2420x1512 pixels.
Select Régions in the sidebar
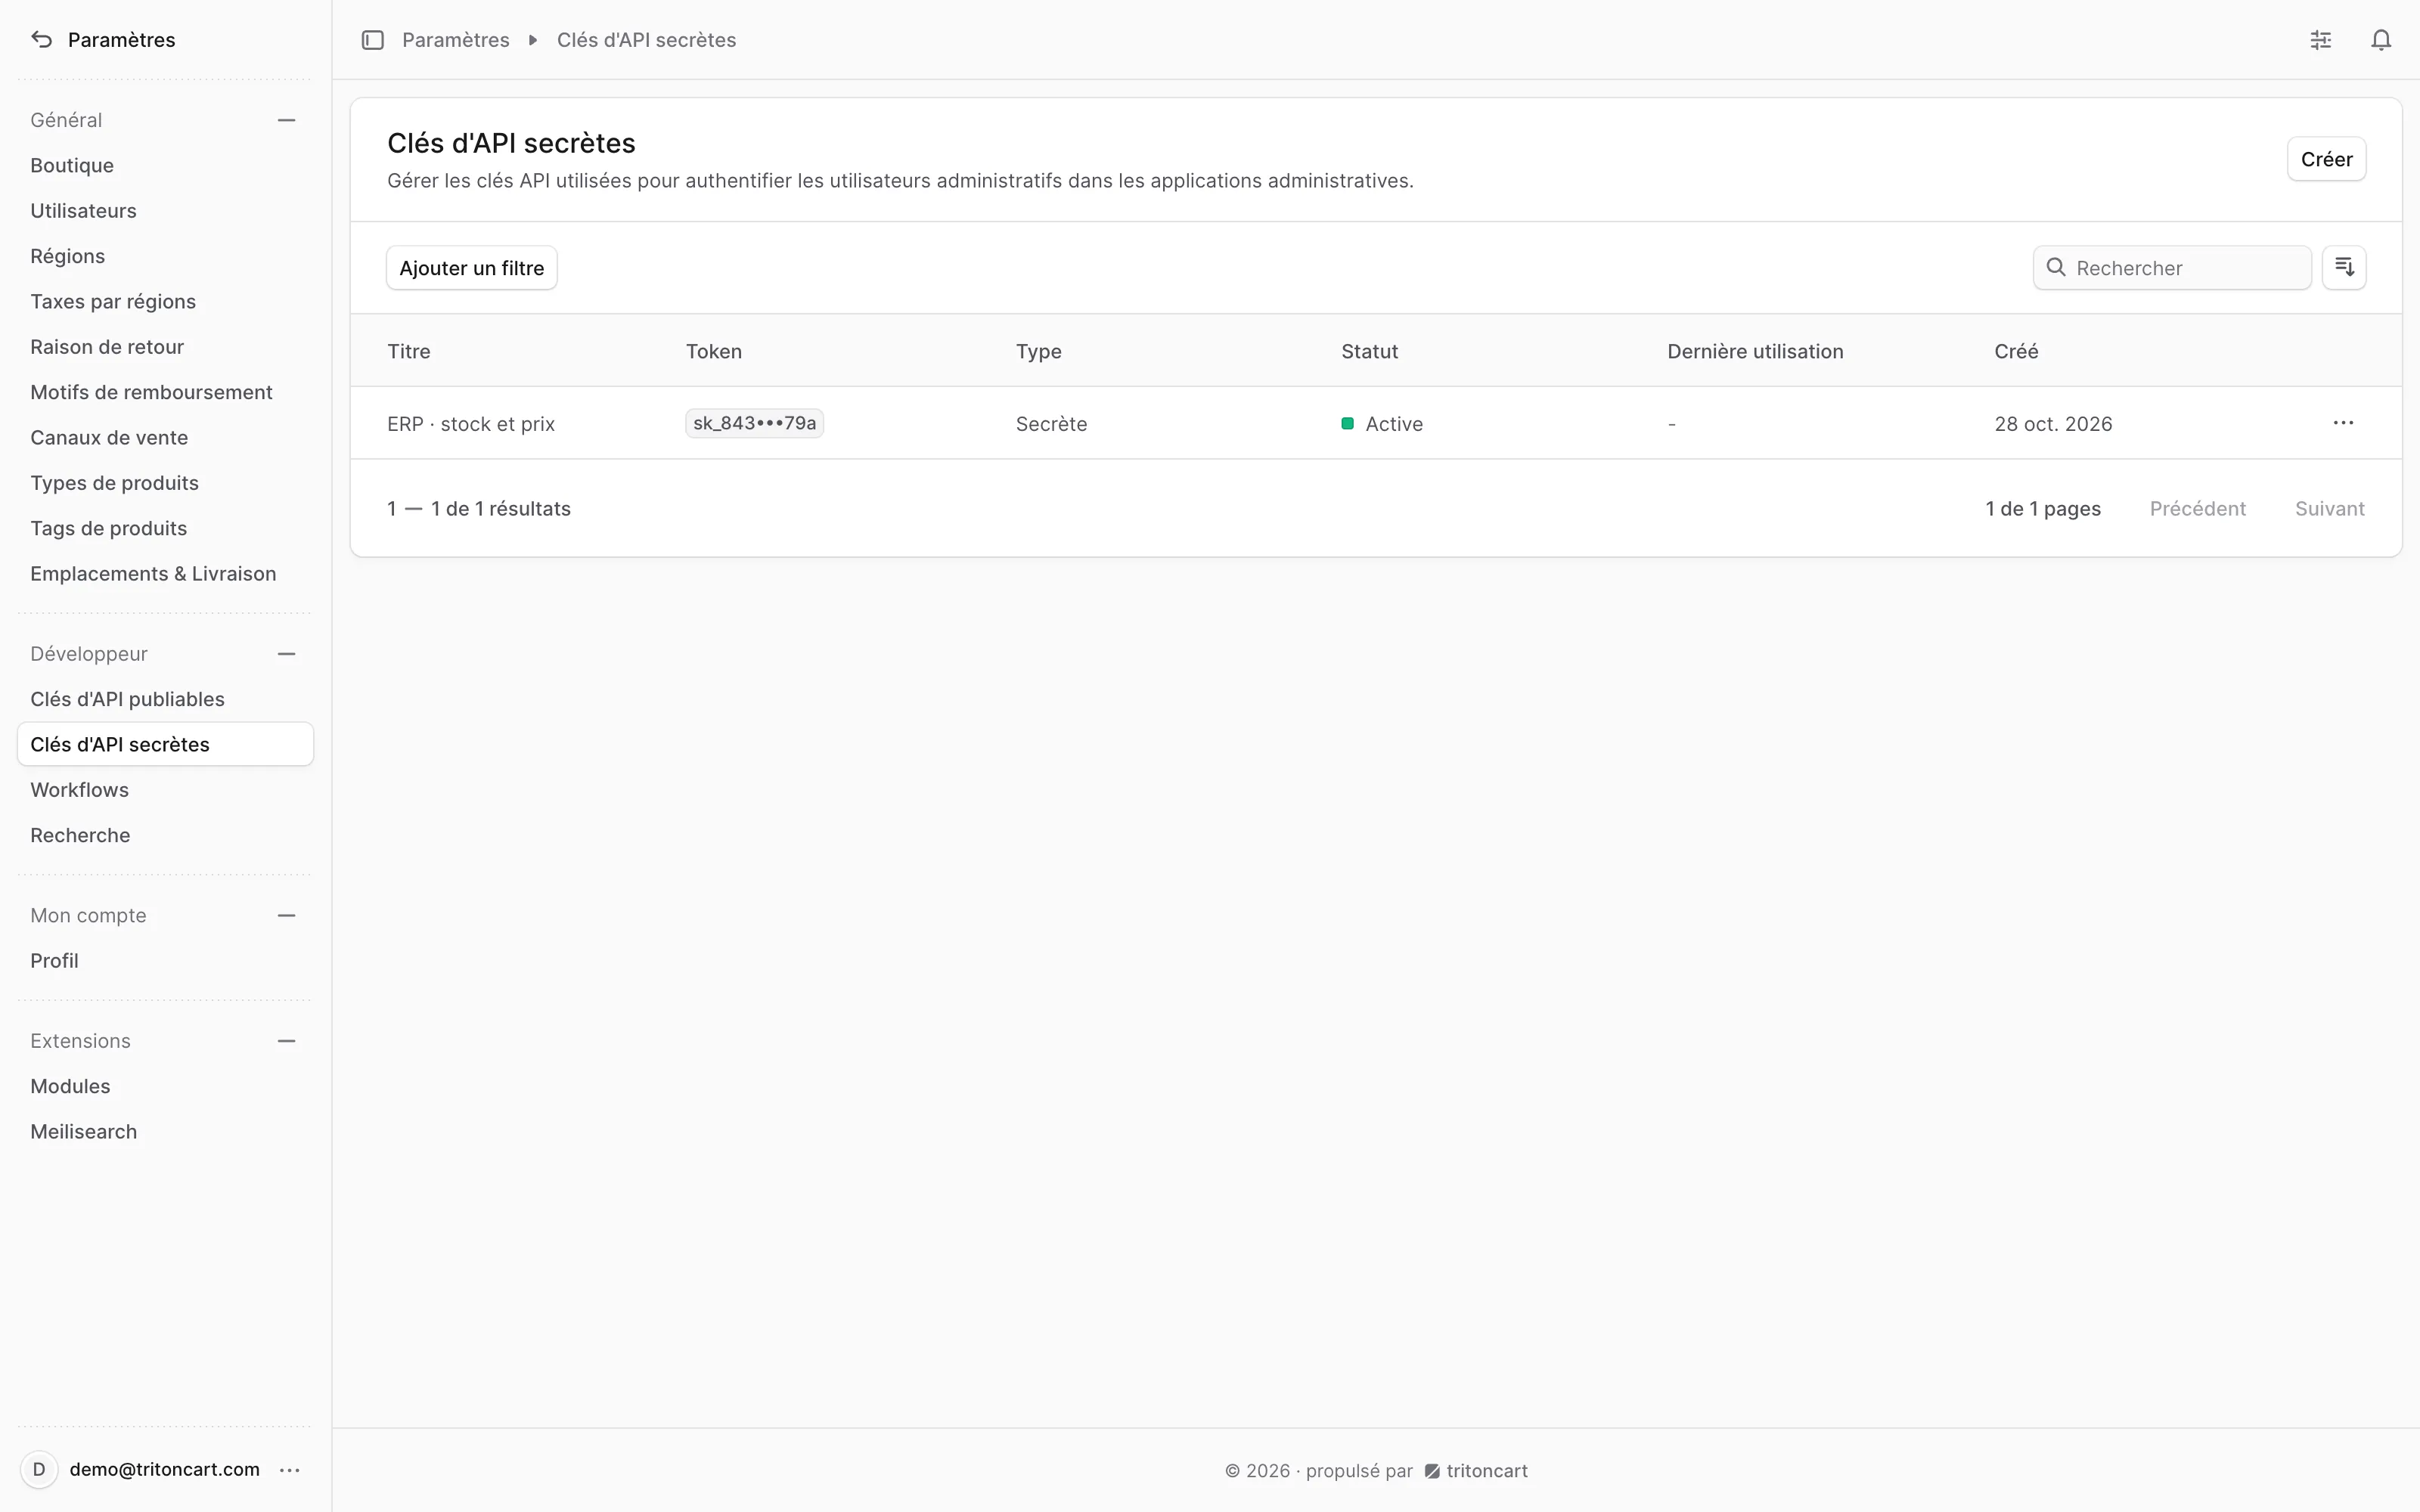point(165,256)
